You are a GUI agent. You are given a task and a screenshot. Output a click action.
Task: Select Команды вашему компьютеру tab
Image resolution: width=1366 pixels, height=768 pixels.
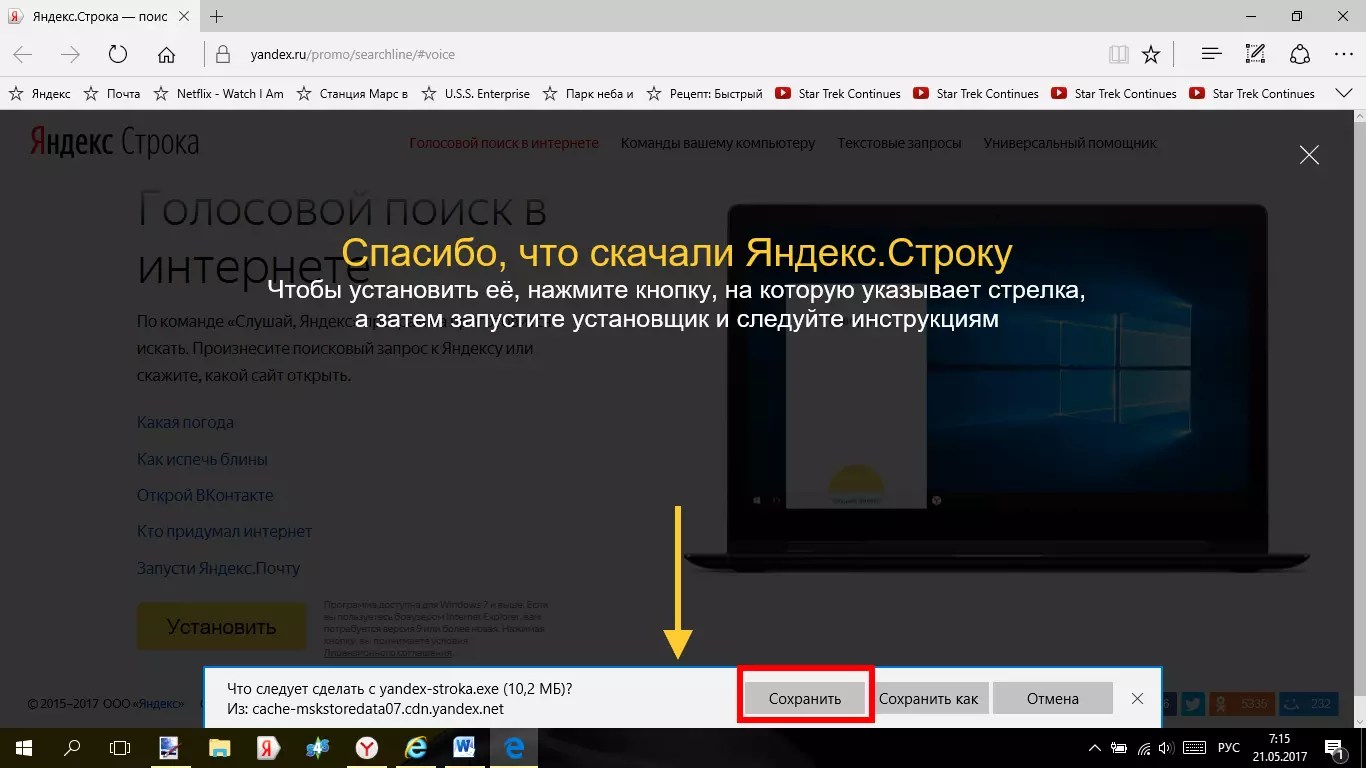[x=718, y=143]
